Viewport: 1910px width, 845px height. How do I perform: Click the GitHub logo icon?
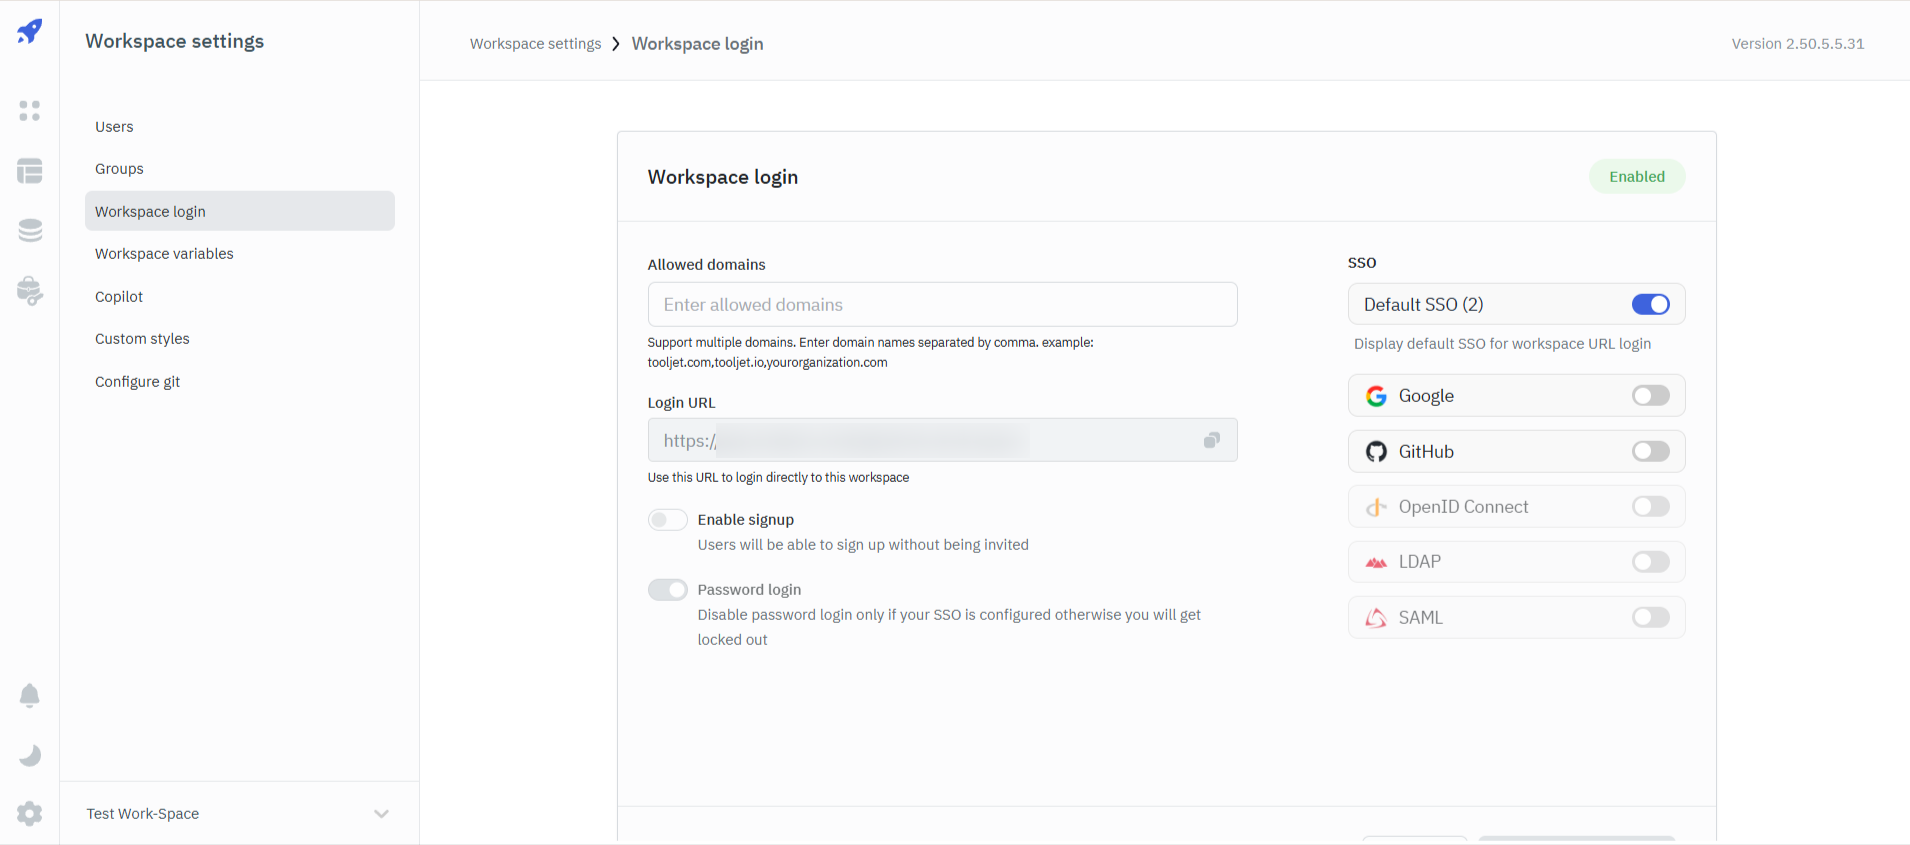pyautogui.click(x=1377, y=452)
